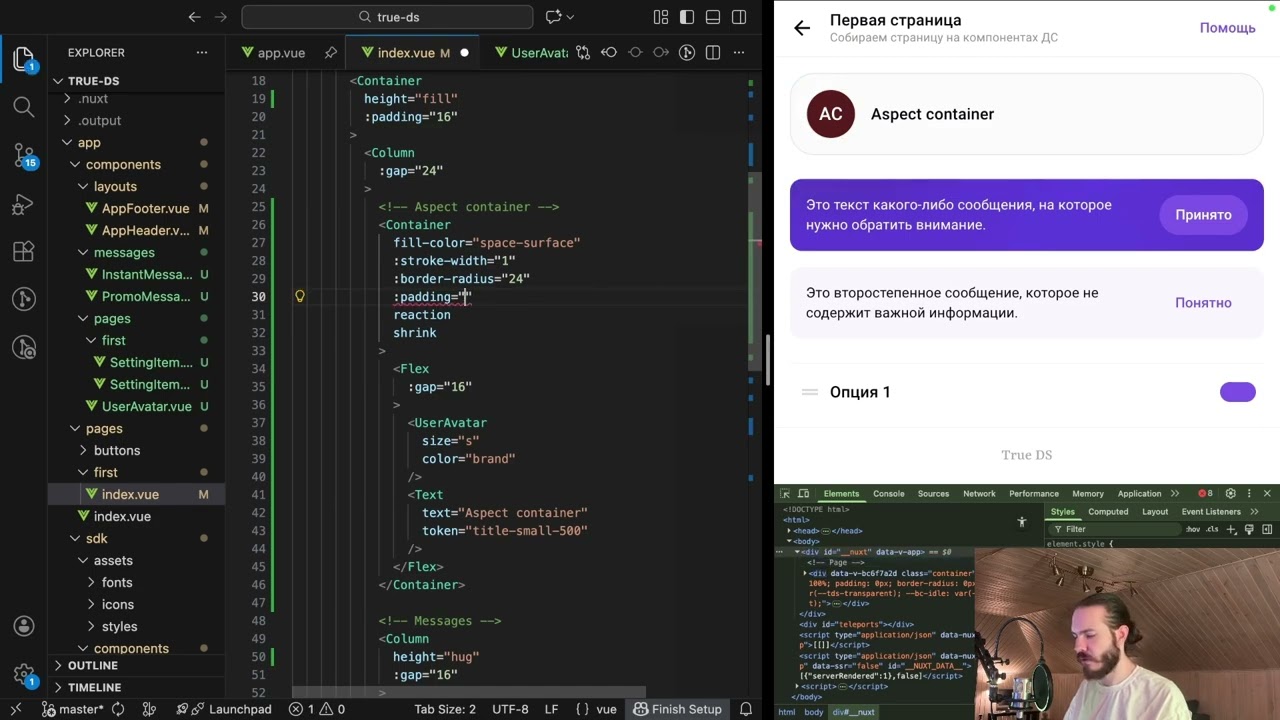Open the Explorer view in activity bar
This screenshot has height=720, width=1280.
click(x=24, y=59)
